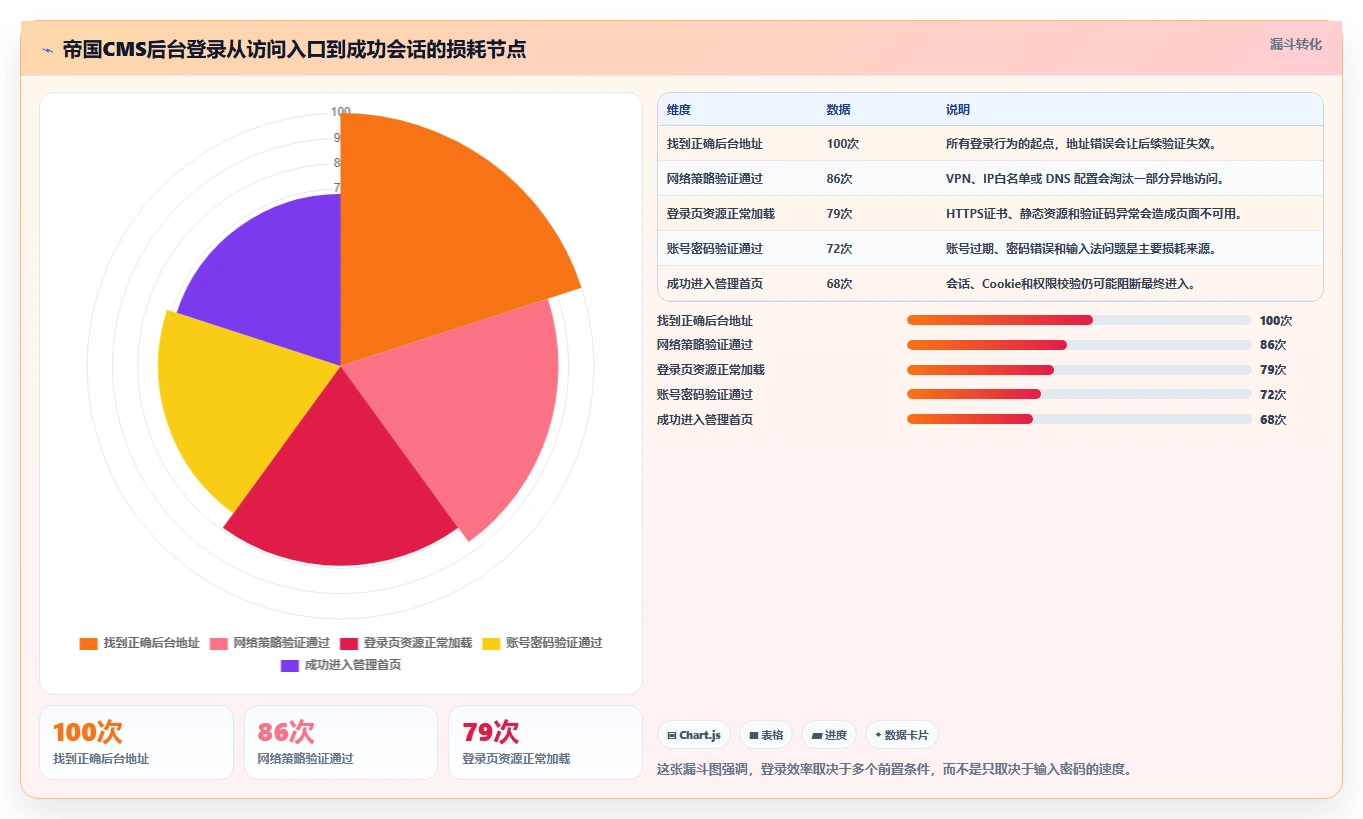Click the 79次 value beside its progress bar

tap(1273, 370)
